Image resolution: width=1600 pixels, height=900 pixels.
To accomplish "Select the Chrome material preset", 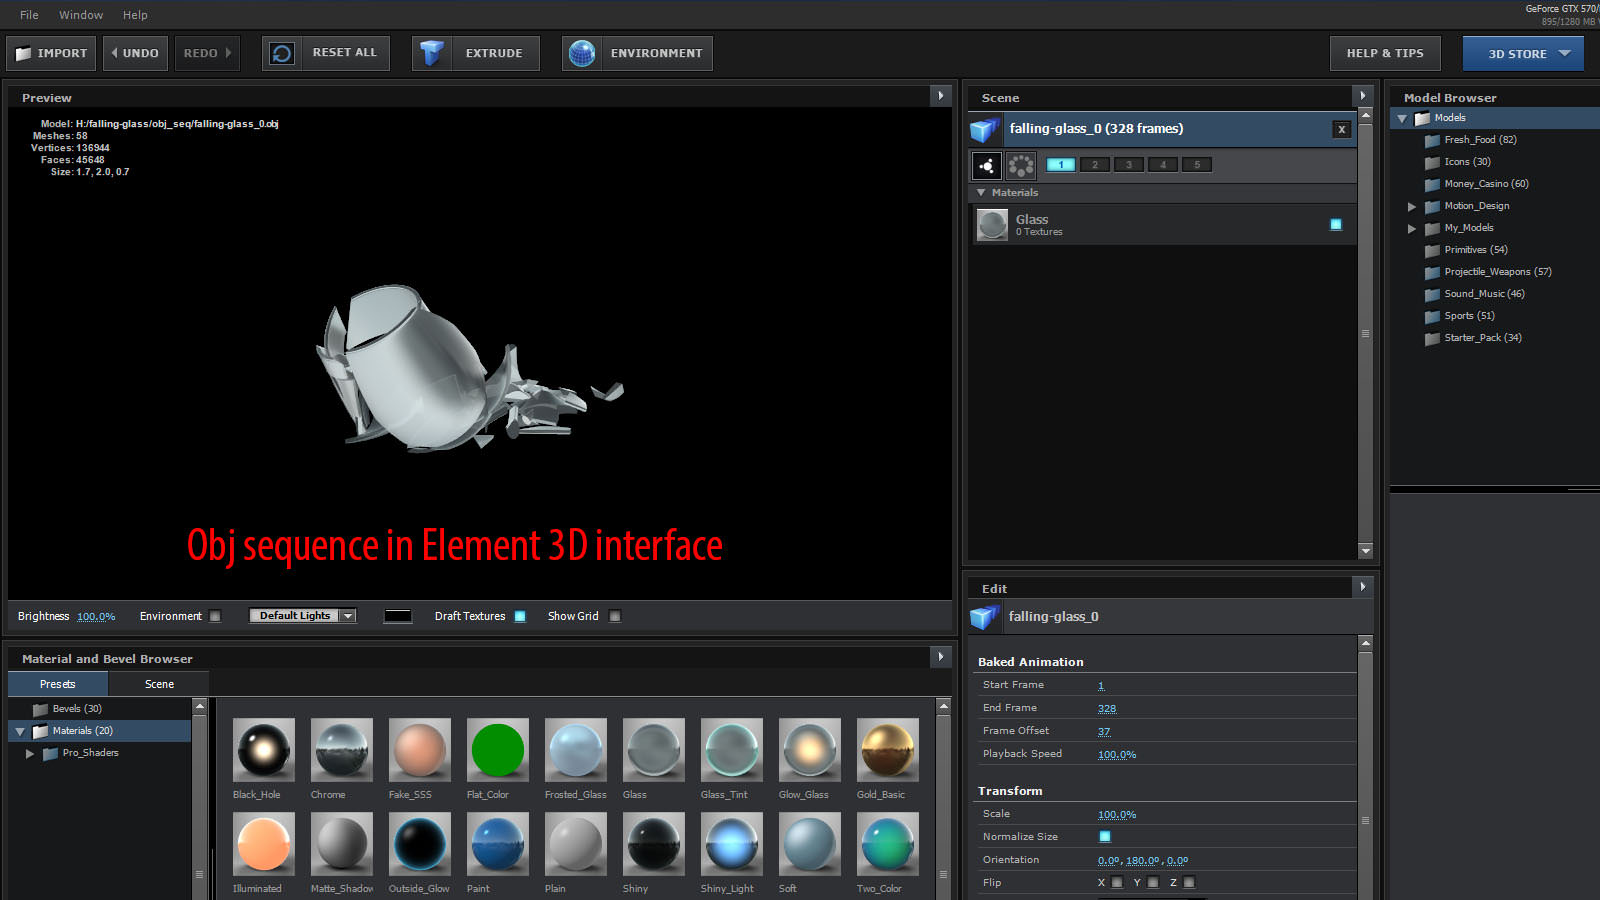I will [x=342, y=749].
